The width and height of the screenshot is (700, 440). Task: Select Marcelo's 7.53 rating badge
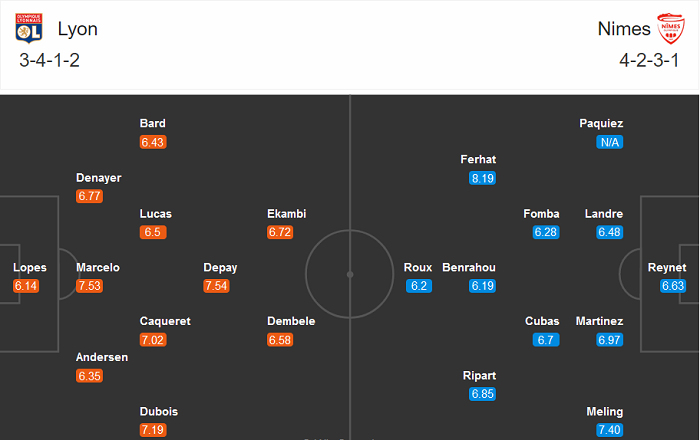pyautogui.click(x=89, y=286)
